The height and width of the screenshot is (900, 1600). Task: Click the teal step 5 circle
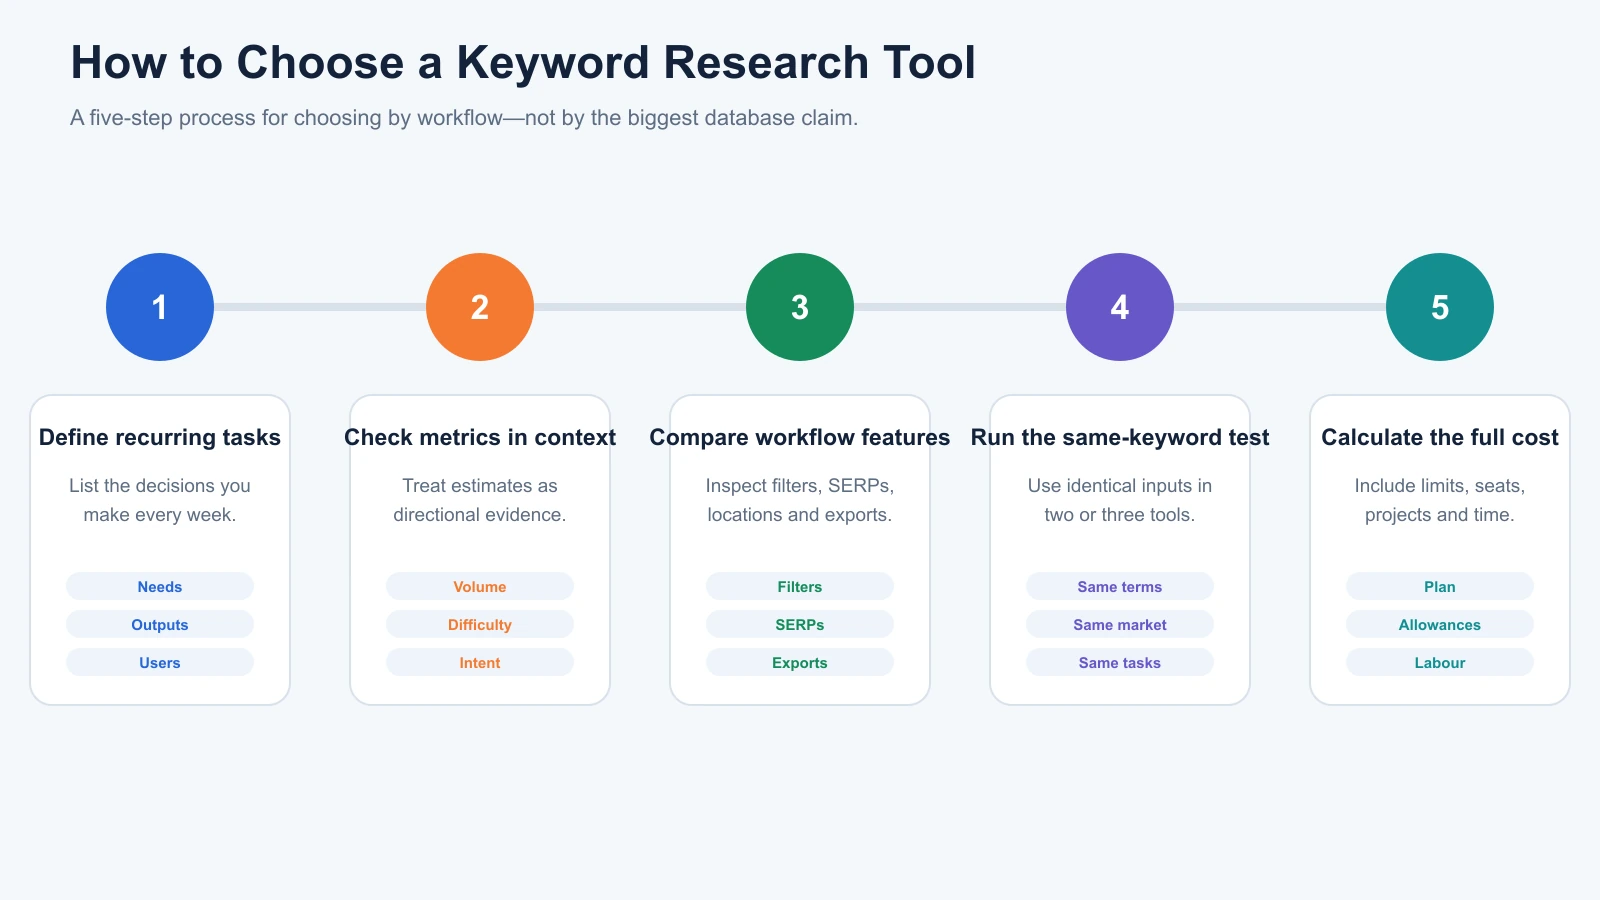(1440, 307)
